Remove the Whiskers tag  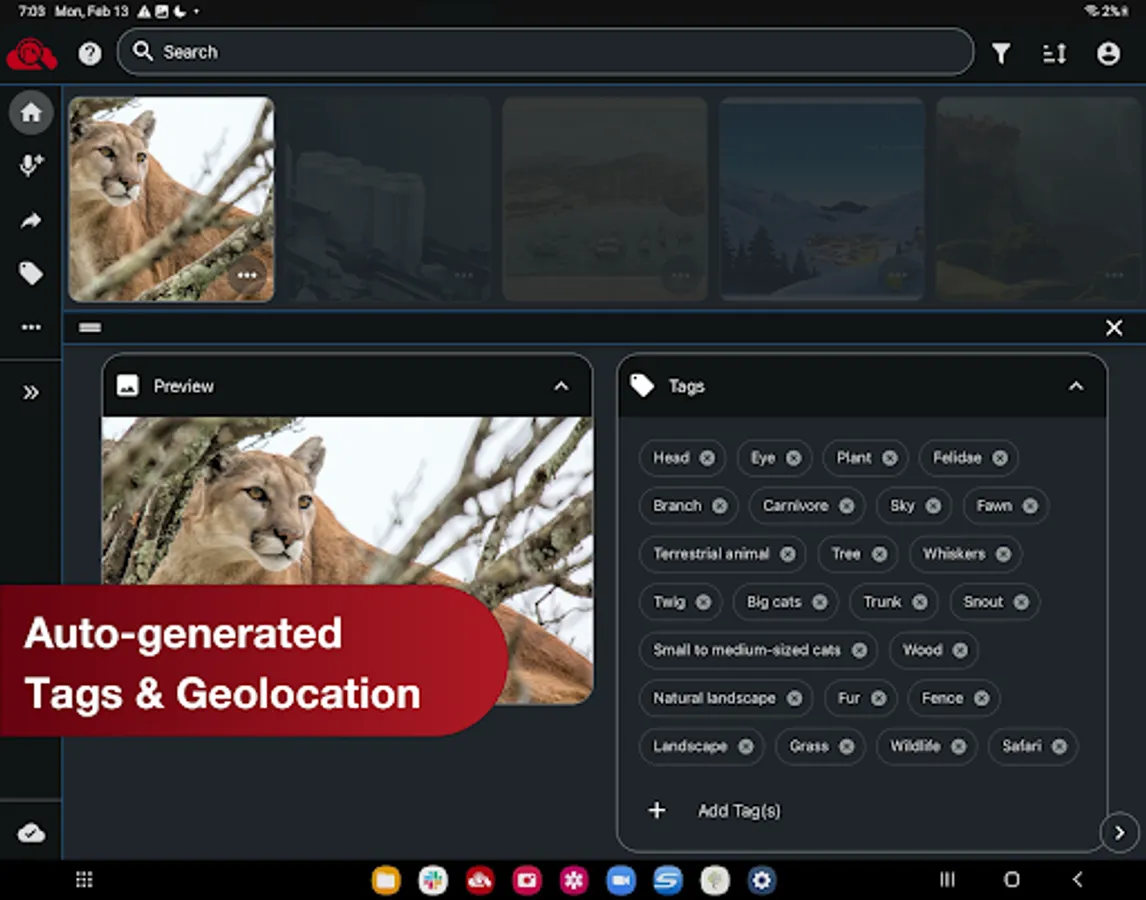pos(1003,554)
